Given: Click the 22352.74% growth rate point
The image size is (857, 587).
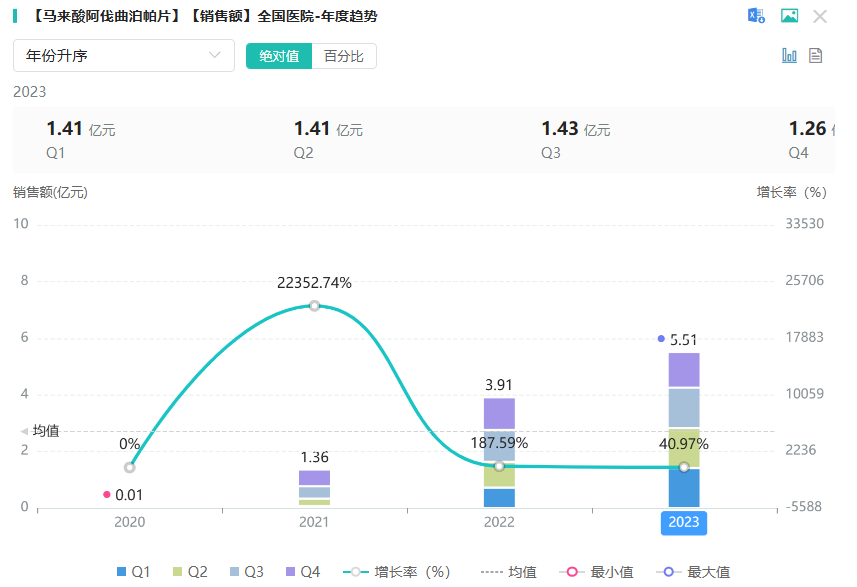Looking at the screenshot, I should [314, 306].
